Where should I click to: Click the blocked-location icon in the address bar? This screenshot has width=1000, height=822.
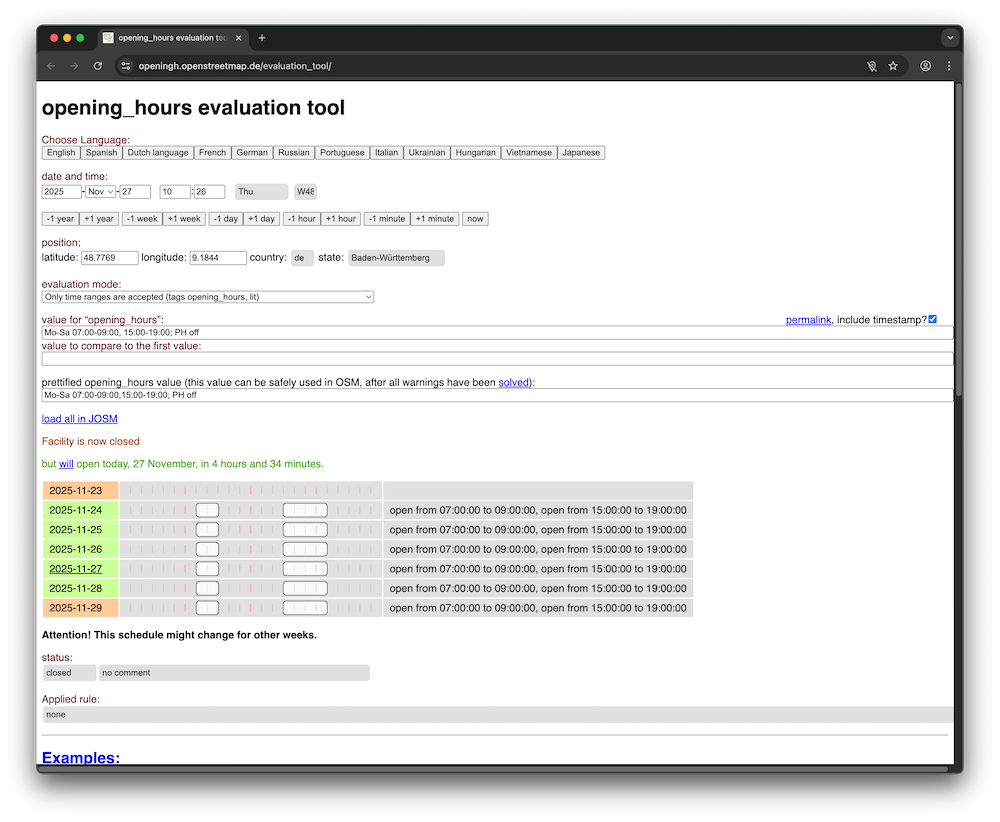(871, 65)
